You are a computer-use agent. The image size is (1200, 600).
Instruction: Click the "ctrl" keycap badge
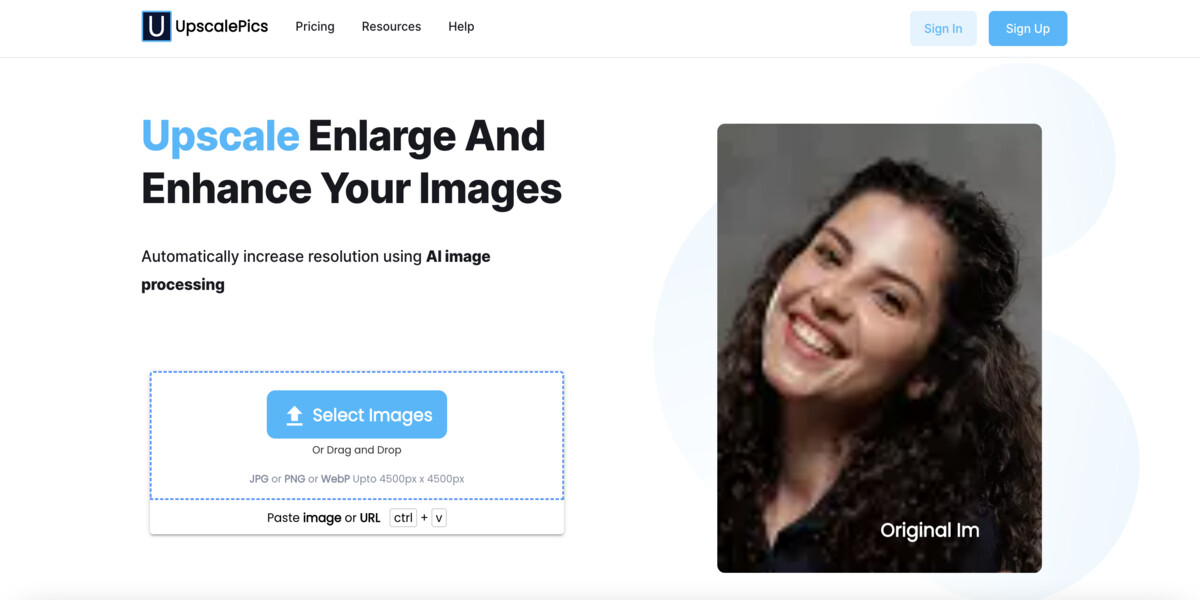[403, 517]
